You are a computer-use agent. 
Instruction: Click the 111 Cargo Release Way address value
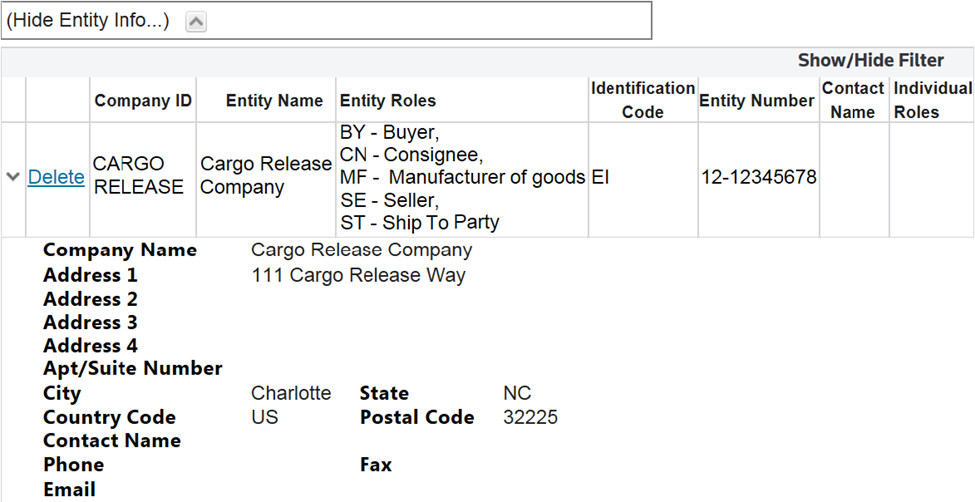click(x=358, y=275)
